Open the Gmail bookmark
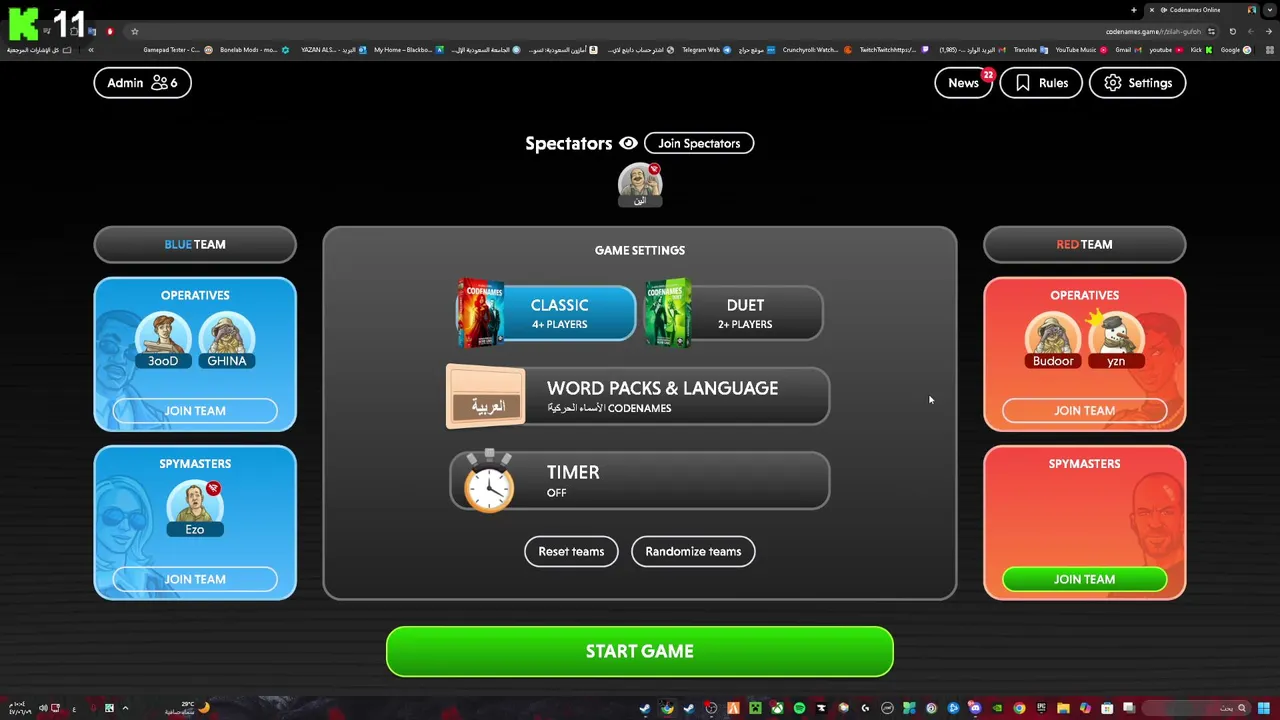The height and width of the screenshot is (720, 1280). 1128,50
